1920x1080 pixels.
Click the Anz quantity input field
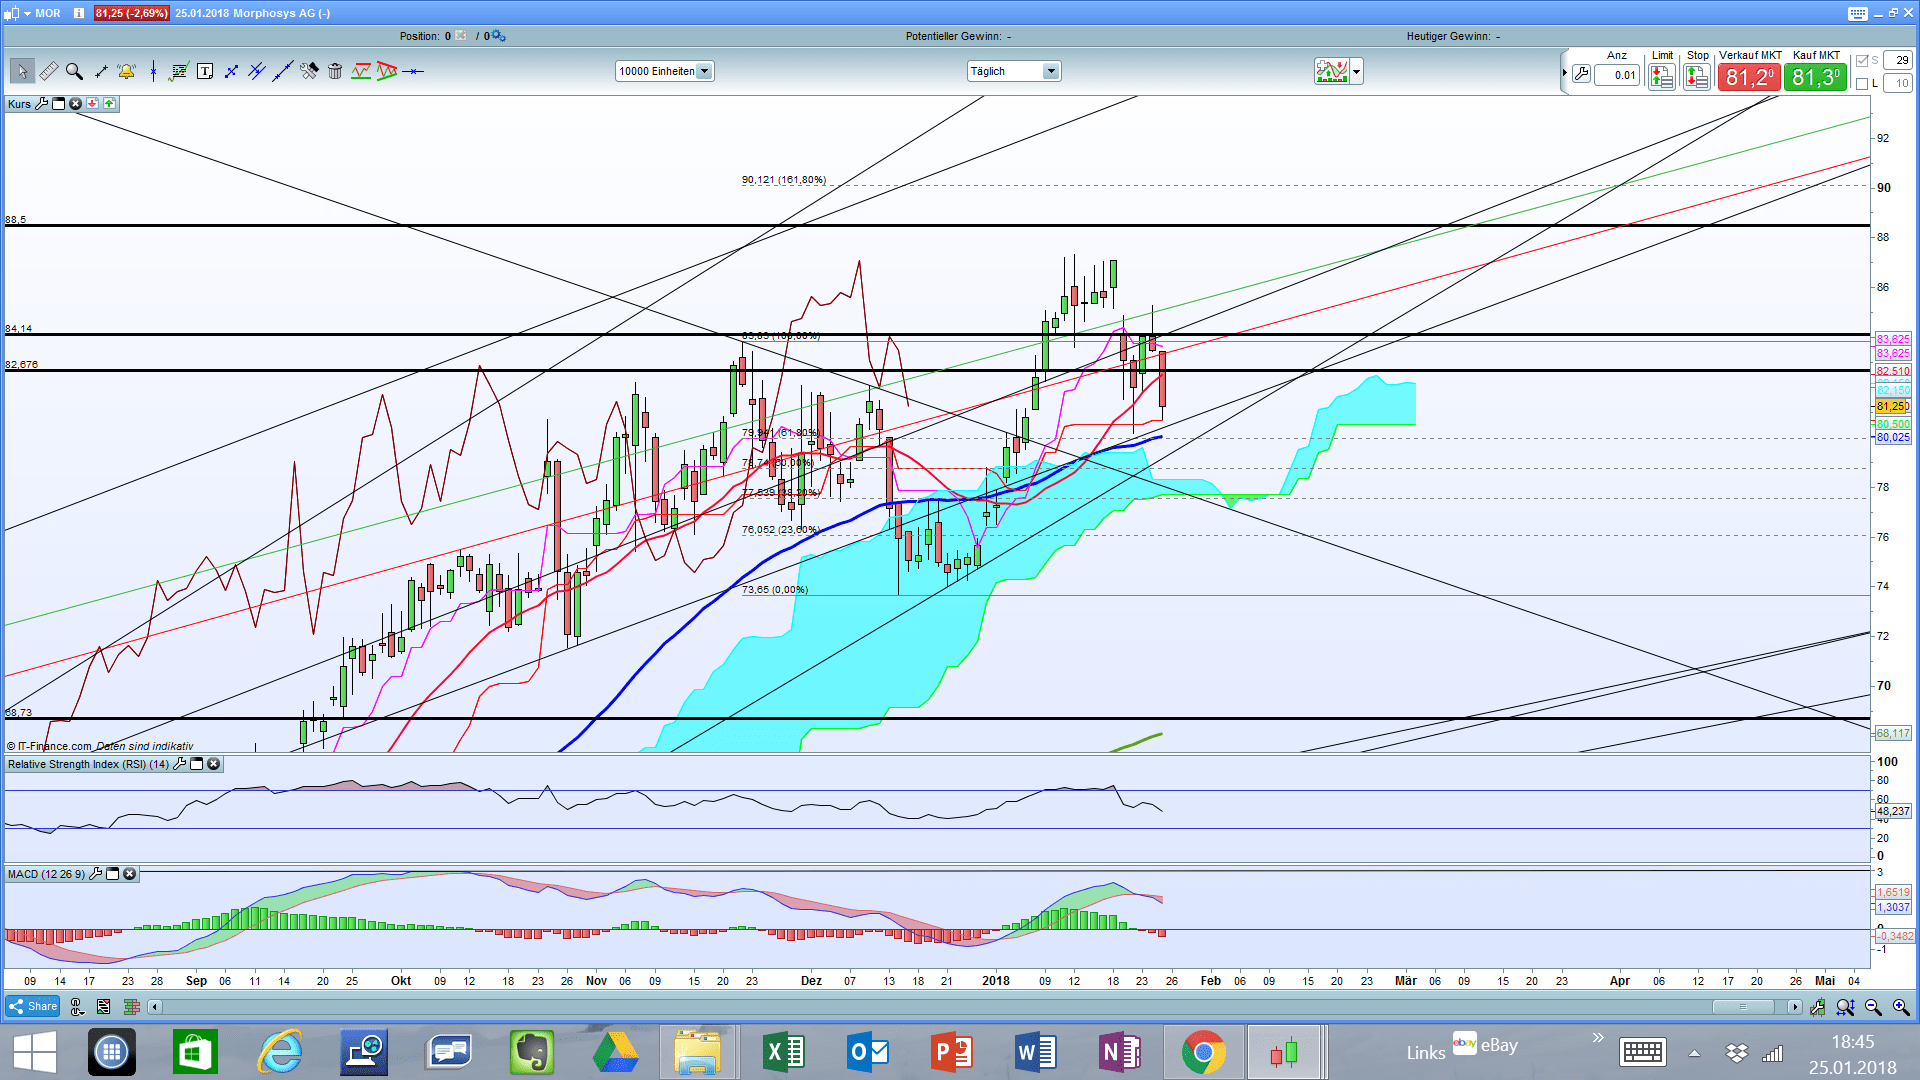pos(1617,75)
